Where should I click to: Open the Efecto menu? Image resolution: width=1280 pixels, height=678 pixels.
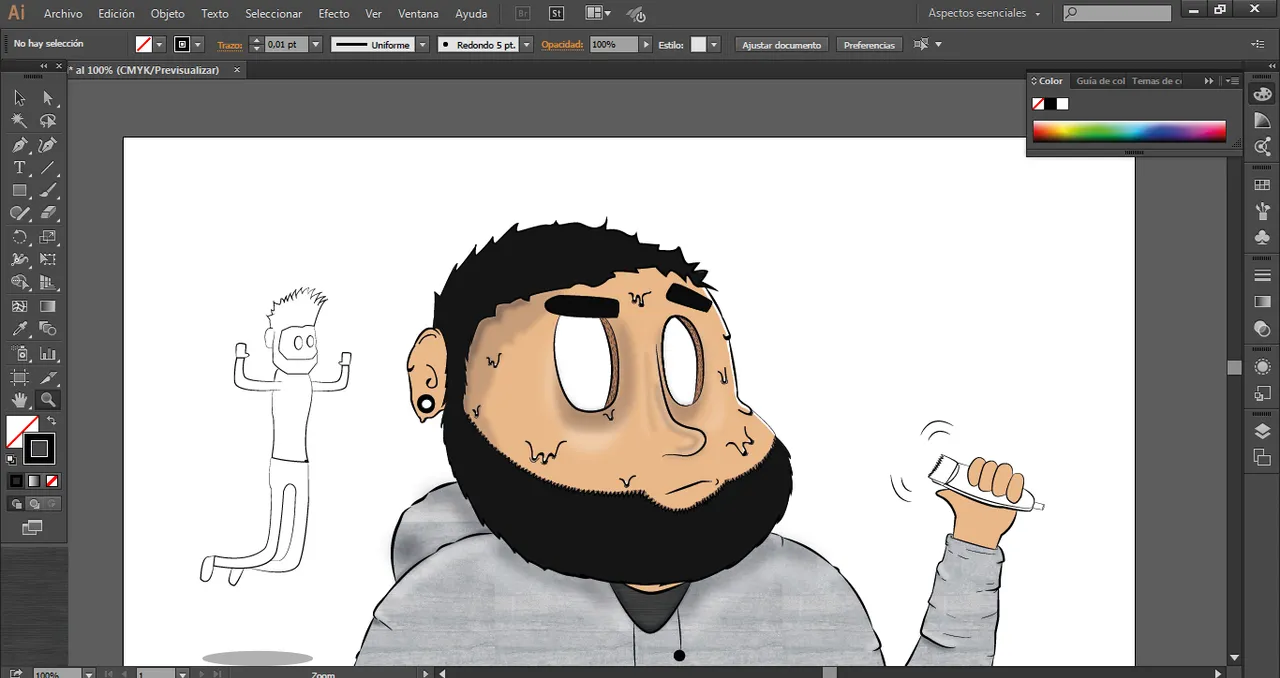[x=333, y=14]
